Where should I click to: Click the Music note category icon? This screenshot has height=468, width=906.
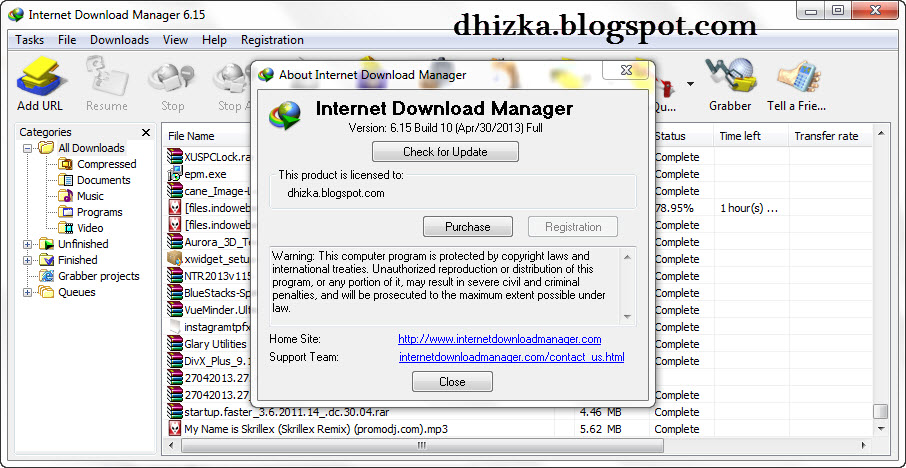pos(65,196)
